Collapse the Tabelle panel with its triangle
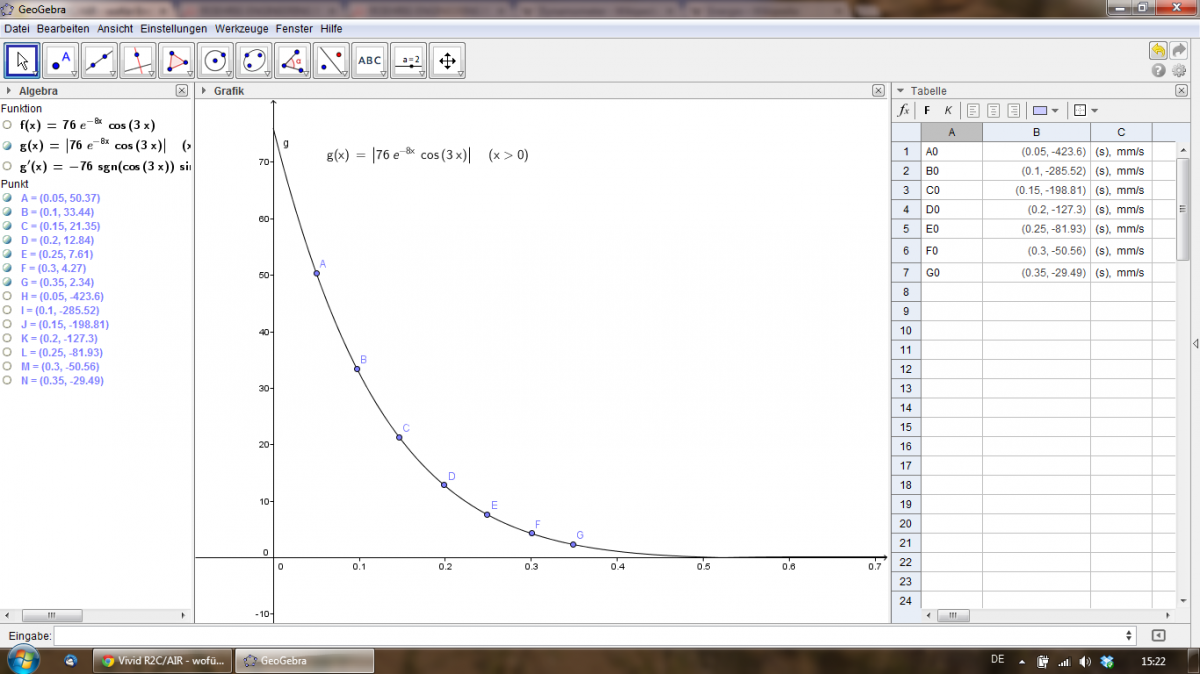Screen dimensions: 1200x674 click(x=900, y=91)
